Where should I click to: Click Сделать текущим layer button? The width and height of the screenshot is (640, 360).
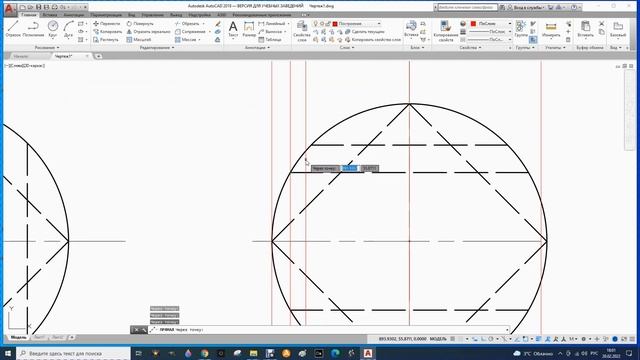[x=365, y=31]
